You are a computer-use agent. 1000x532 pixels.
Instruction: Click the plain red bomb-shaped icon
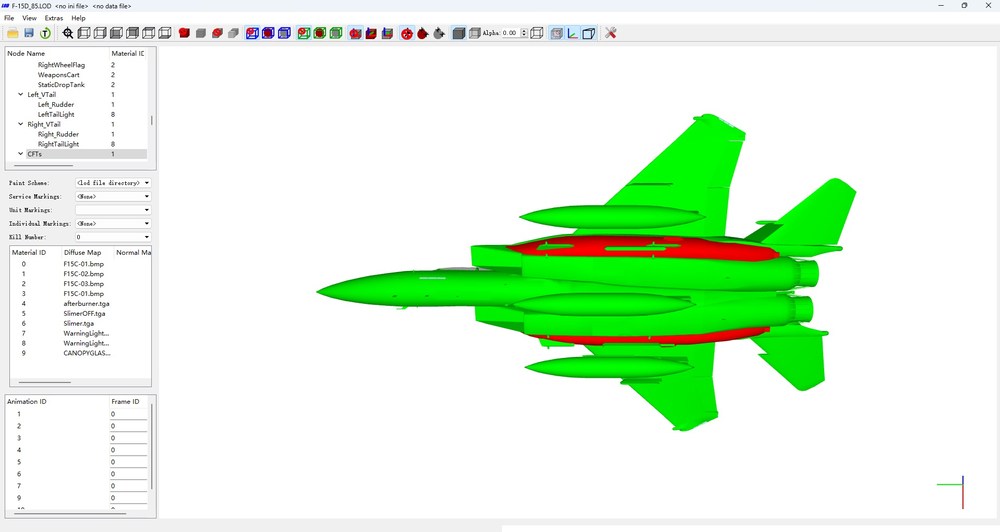click(423, 33)
